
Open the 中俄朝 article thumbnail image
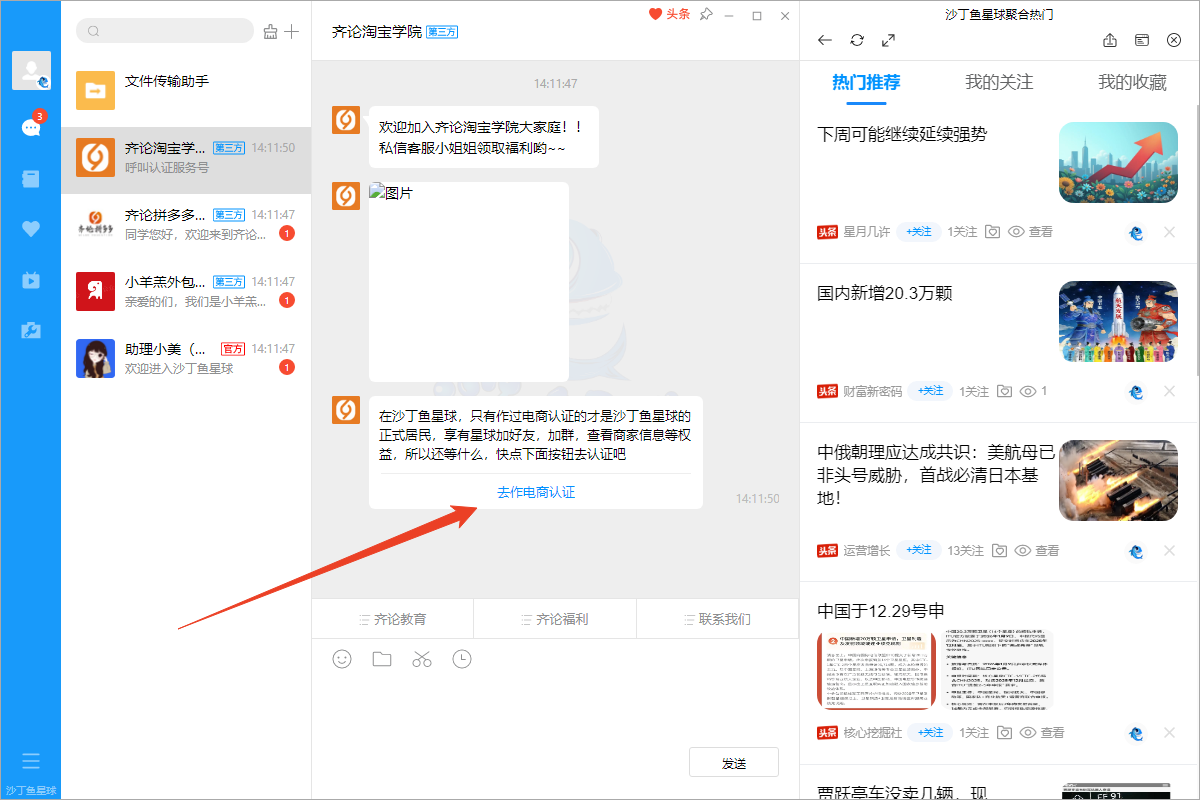tap(1118, 480)
